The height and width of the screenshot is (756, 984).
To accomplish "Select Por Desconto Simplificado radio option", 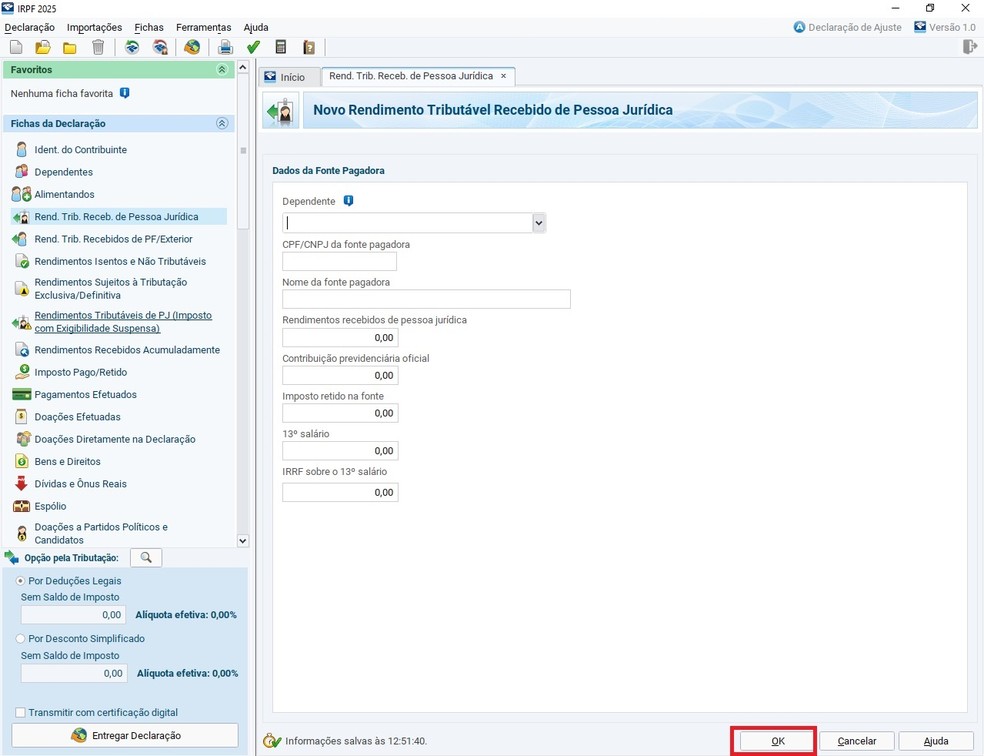I will (21, 639).
